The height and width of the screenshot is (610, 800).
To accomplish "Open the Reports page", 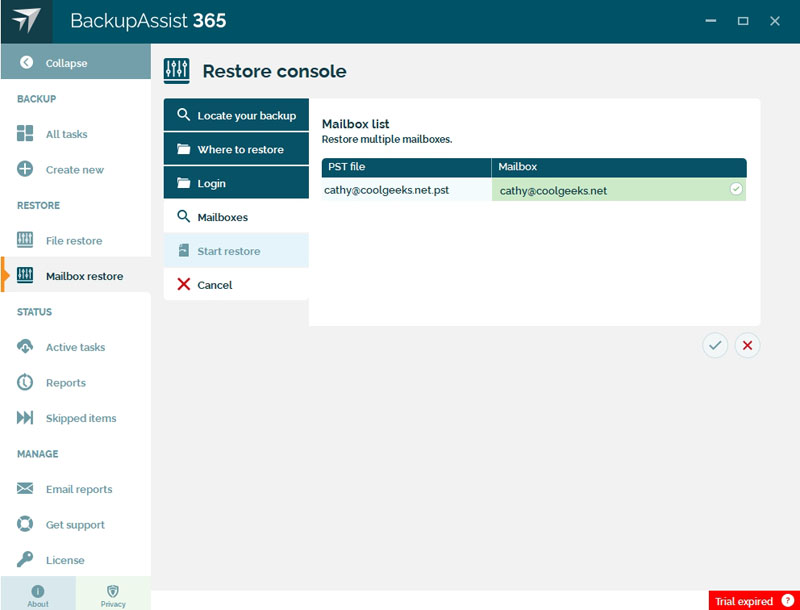I will click(76, 383).
